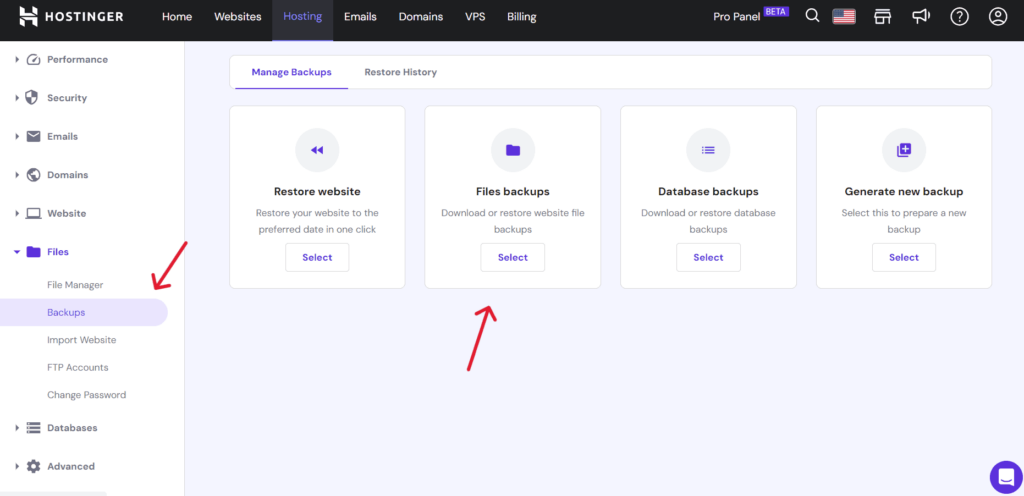Open File Manager in the sidebar

[75, 285]
